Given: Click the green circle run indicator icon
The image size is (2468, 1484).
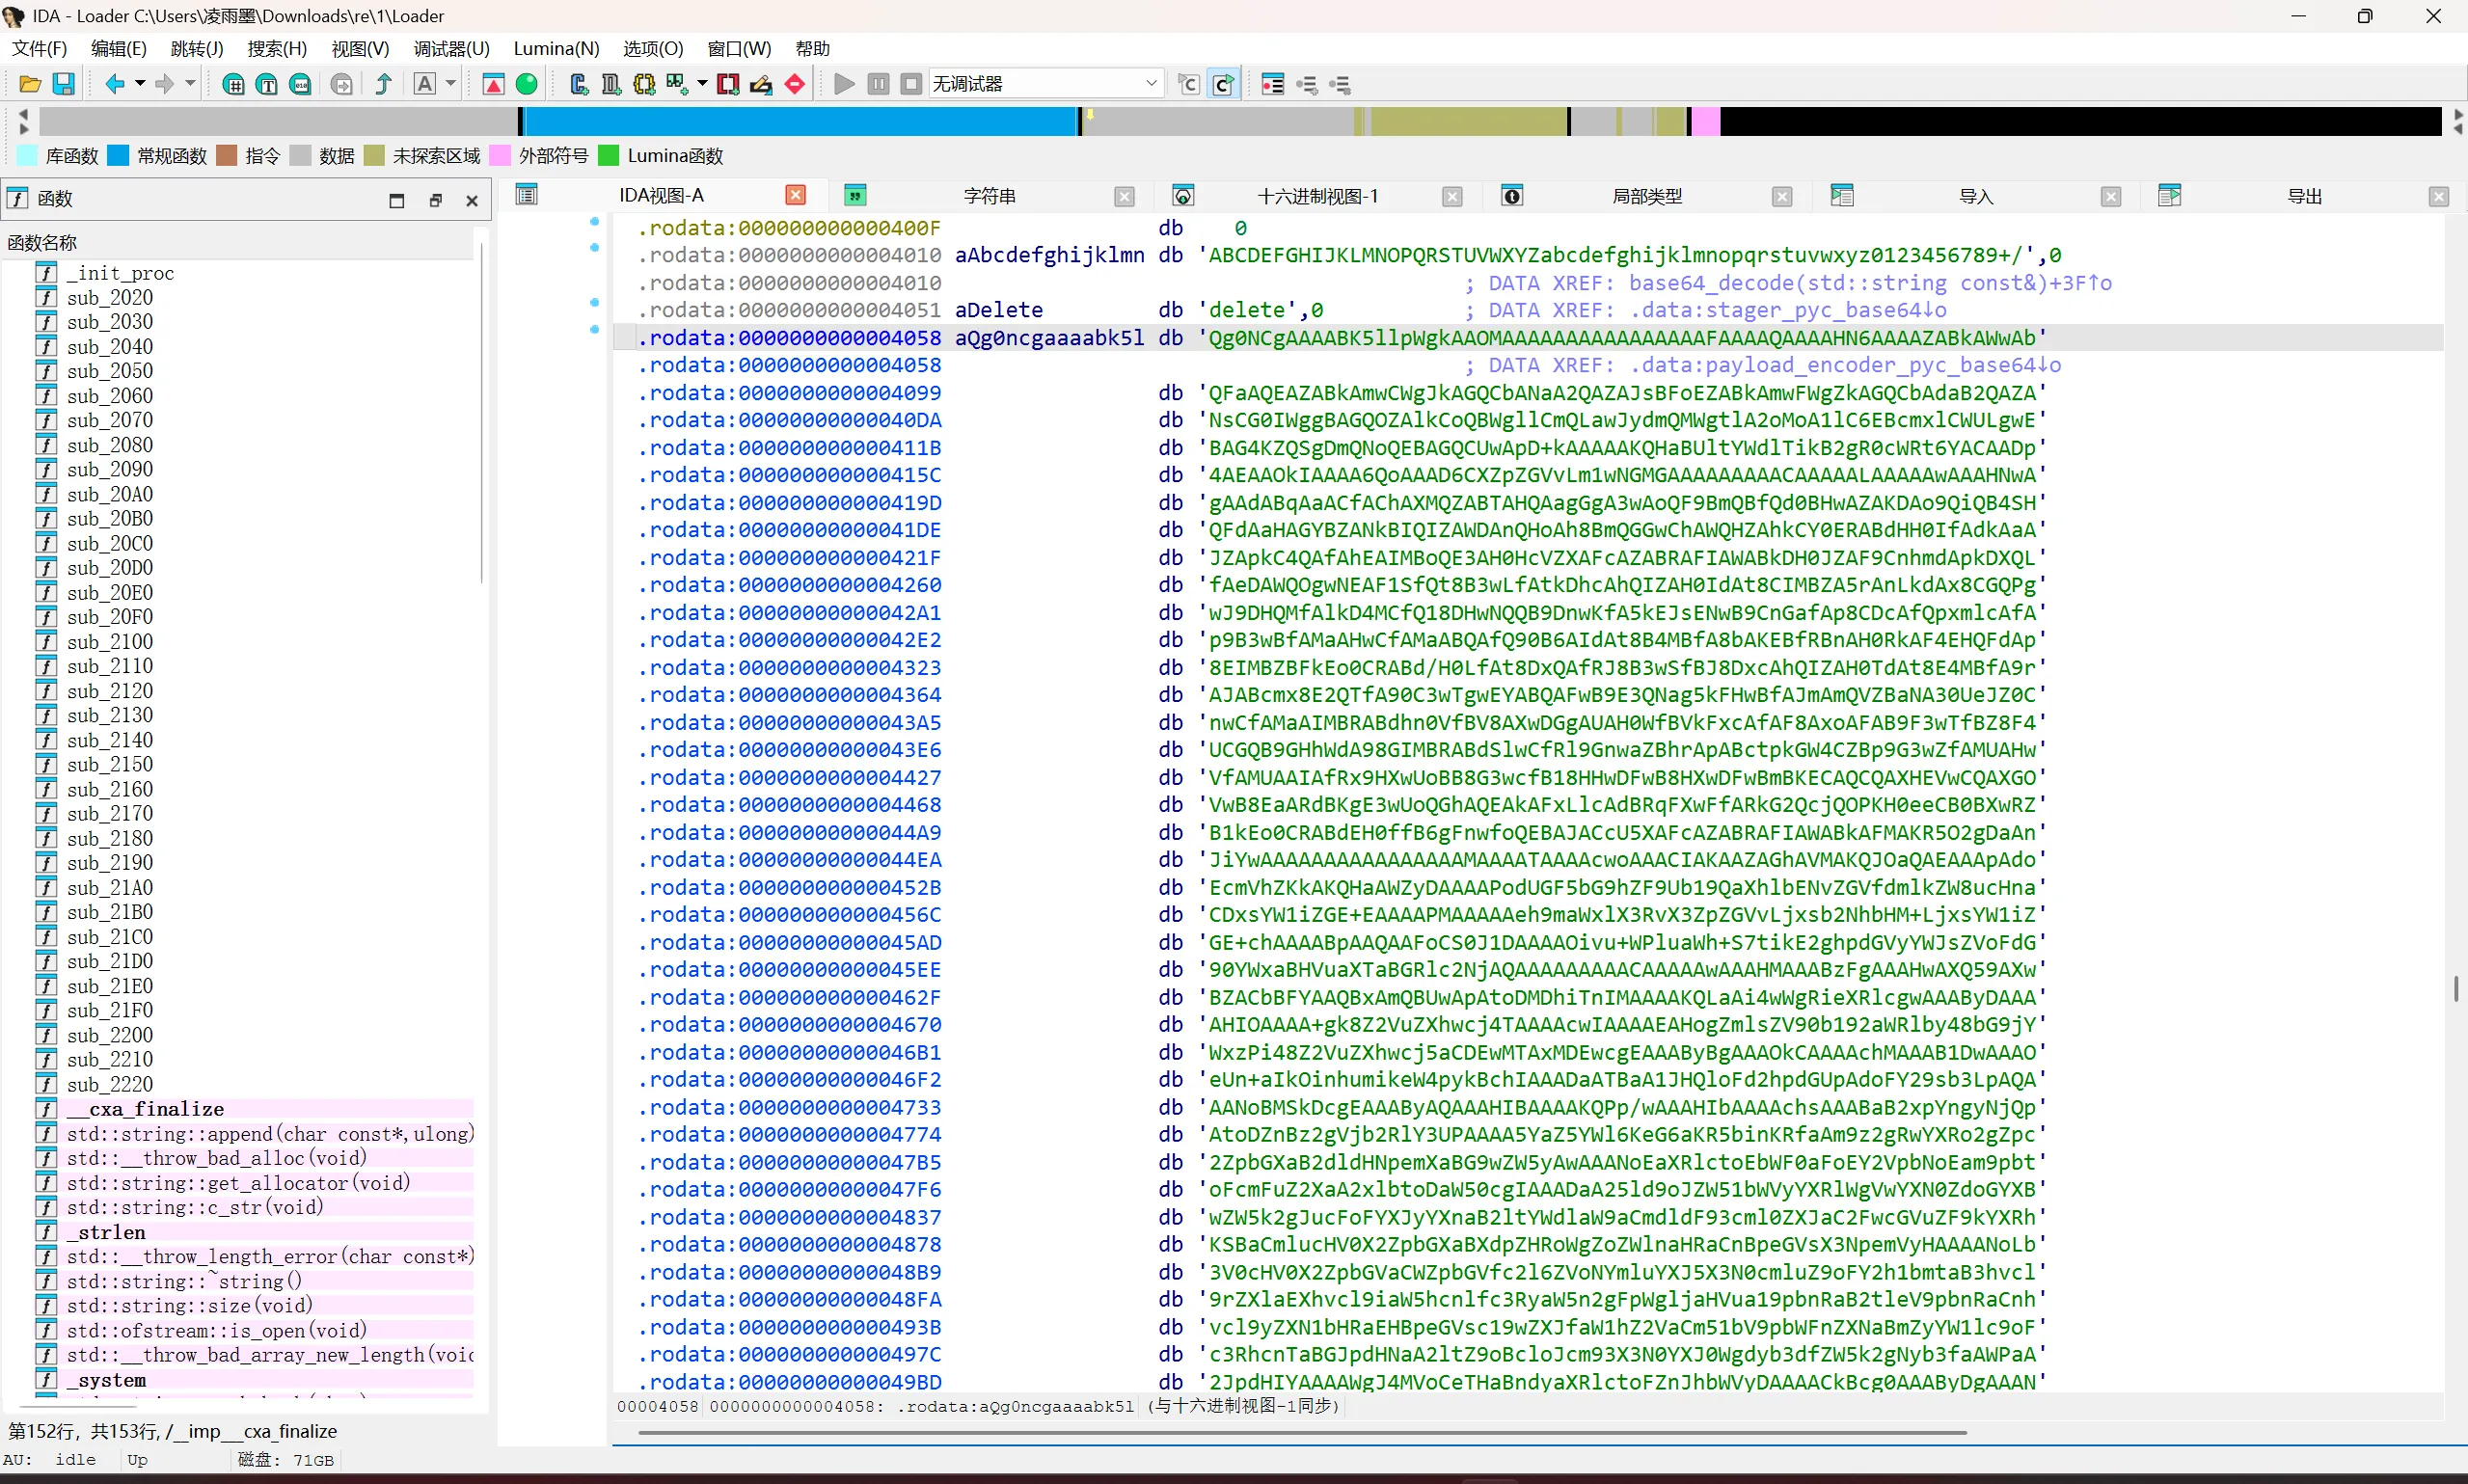Looking at the screenshot, I should click(527, 84).
